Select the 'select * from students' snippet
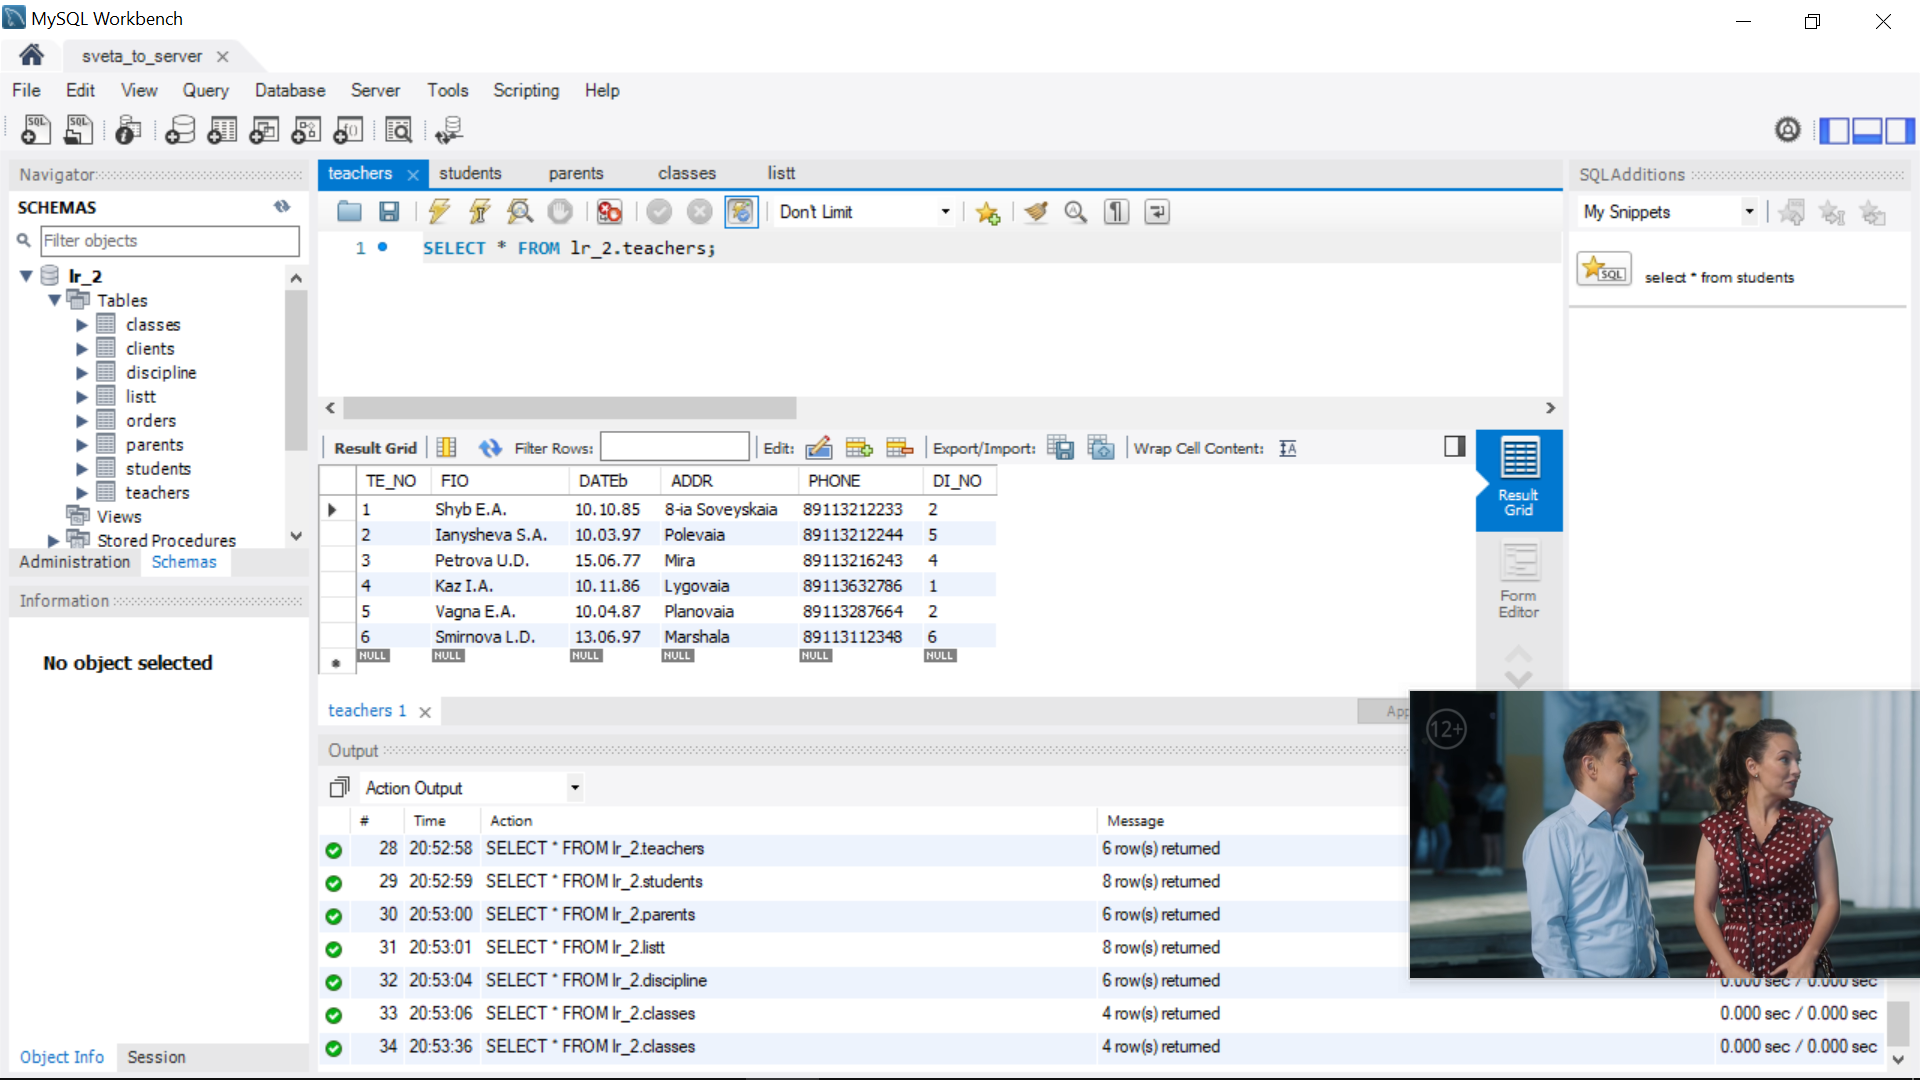This screenshot has height=1080, width=1920. 1719,277
